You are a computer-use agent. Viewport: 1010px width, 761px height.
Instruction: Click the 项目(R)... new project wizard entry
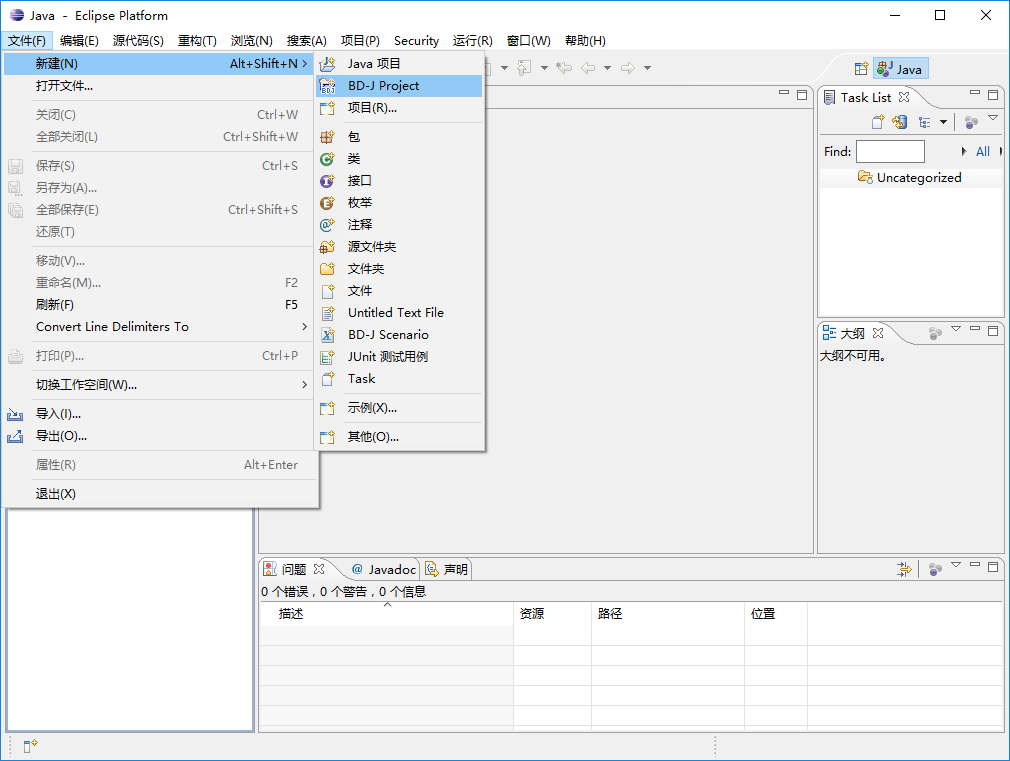(x=399, y=108)
